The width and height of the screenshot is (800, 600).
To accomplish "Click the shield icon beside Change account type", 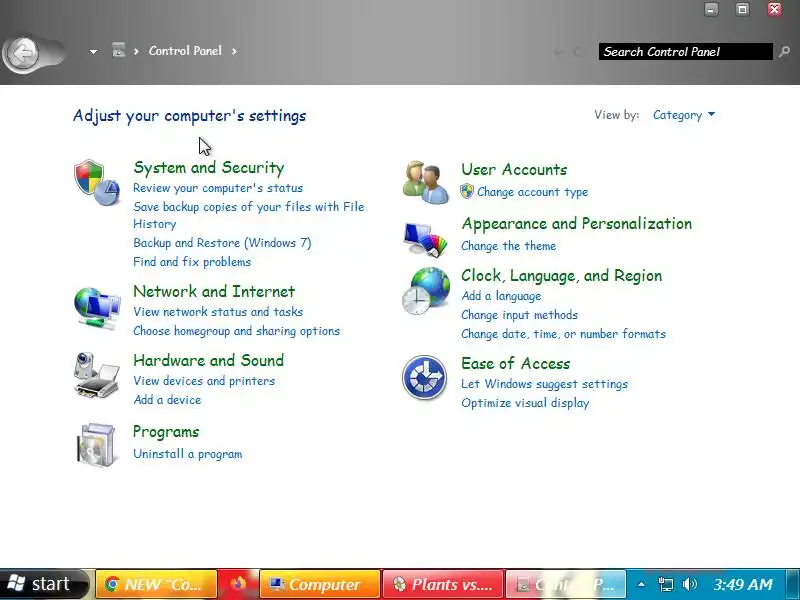I will point(467,191).
